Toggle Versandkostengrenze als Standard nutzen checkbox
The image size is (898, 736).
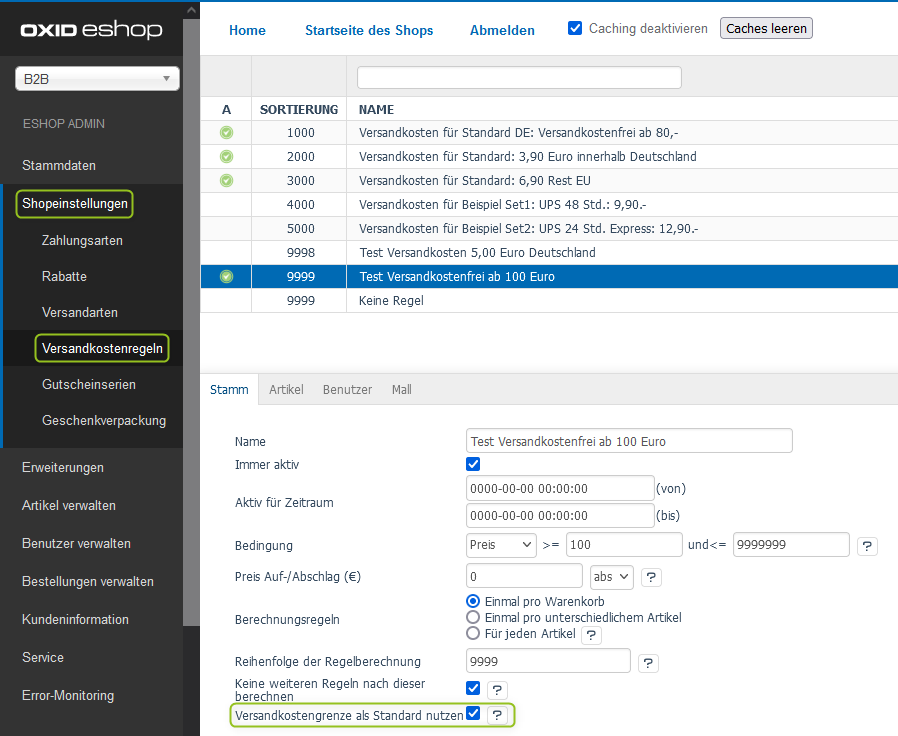tap(473, 713)
